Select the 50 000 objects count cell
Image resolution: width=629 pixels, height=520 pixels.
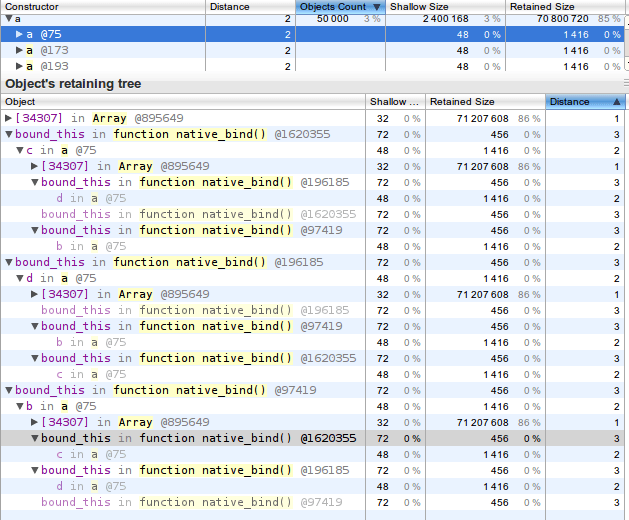[333, 19]
